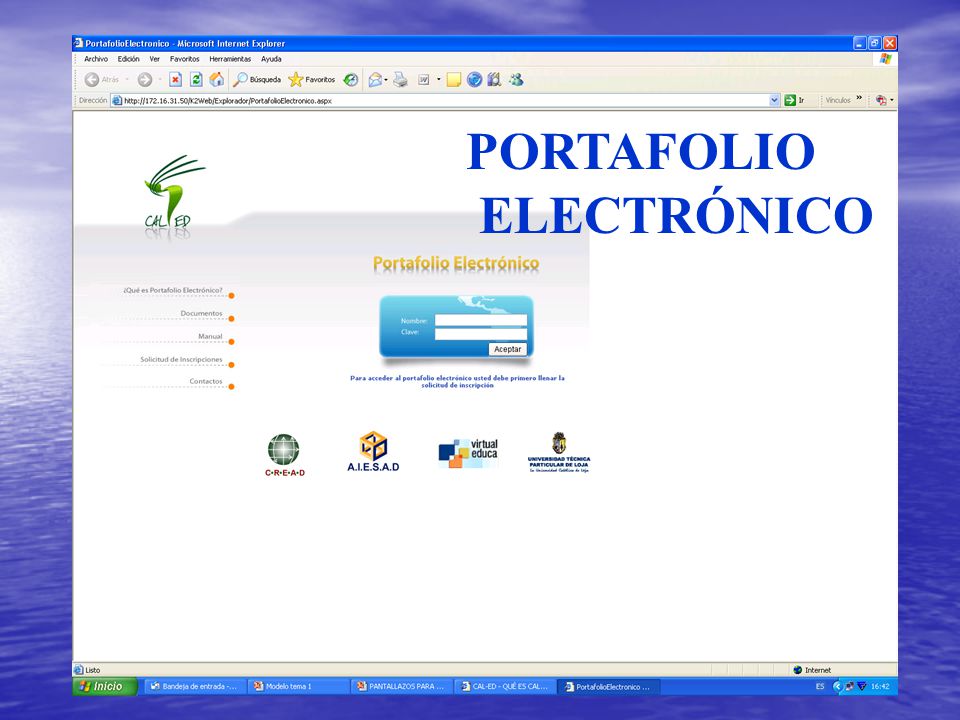Screen dimensions: 960x720
Task: Click the address bar URL field
Action: pos(445,100)
